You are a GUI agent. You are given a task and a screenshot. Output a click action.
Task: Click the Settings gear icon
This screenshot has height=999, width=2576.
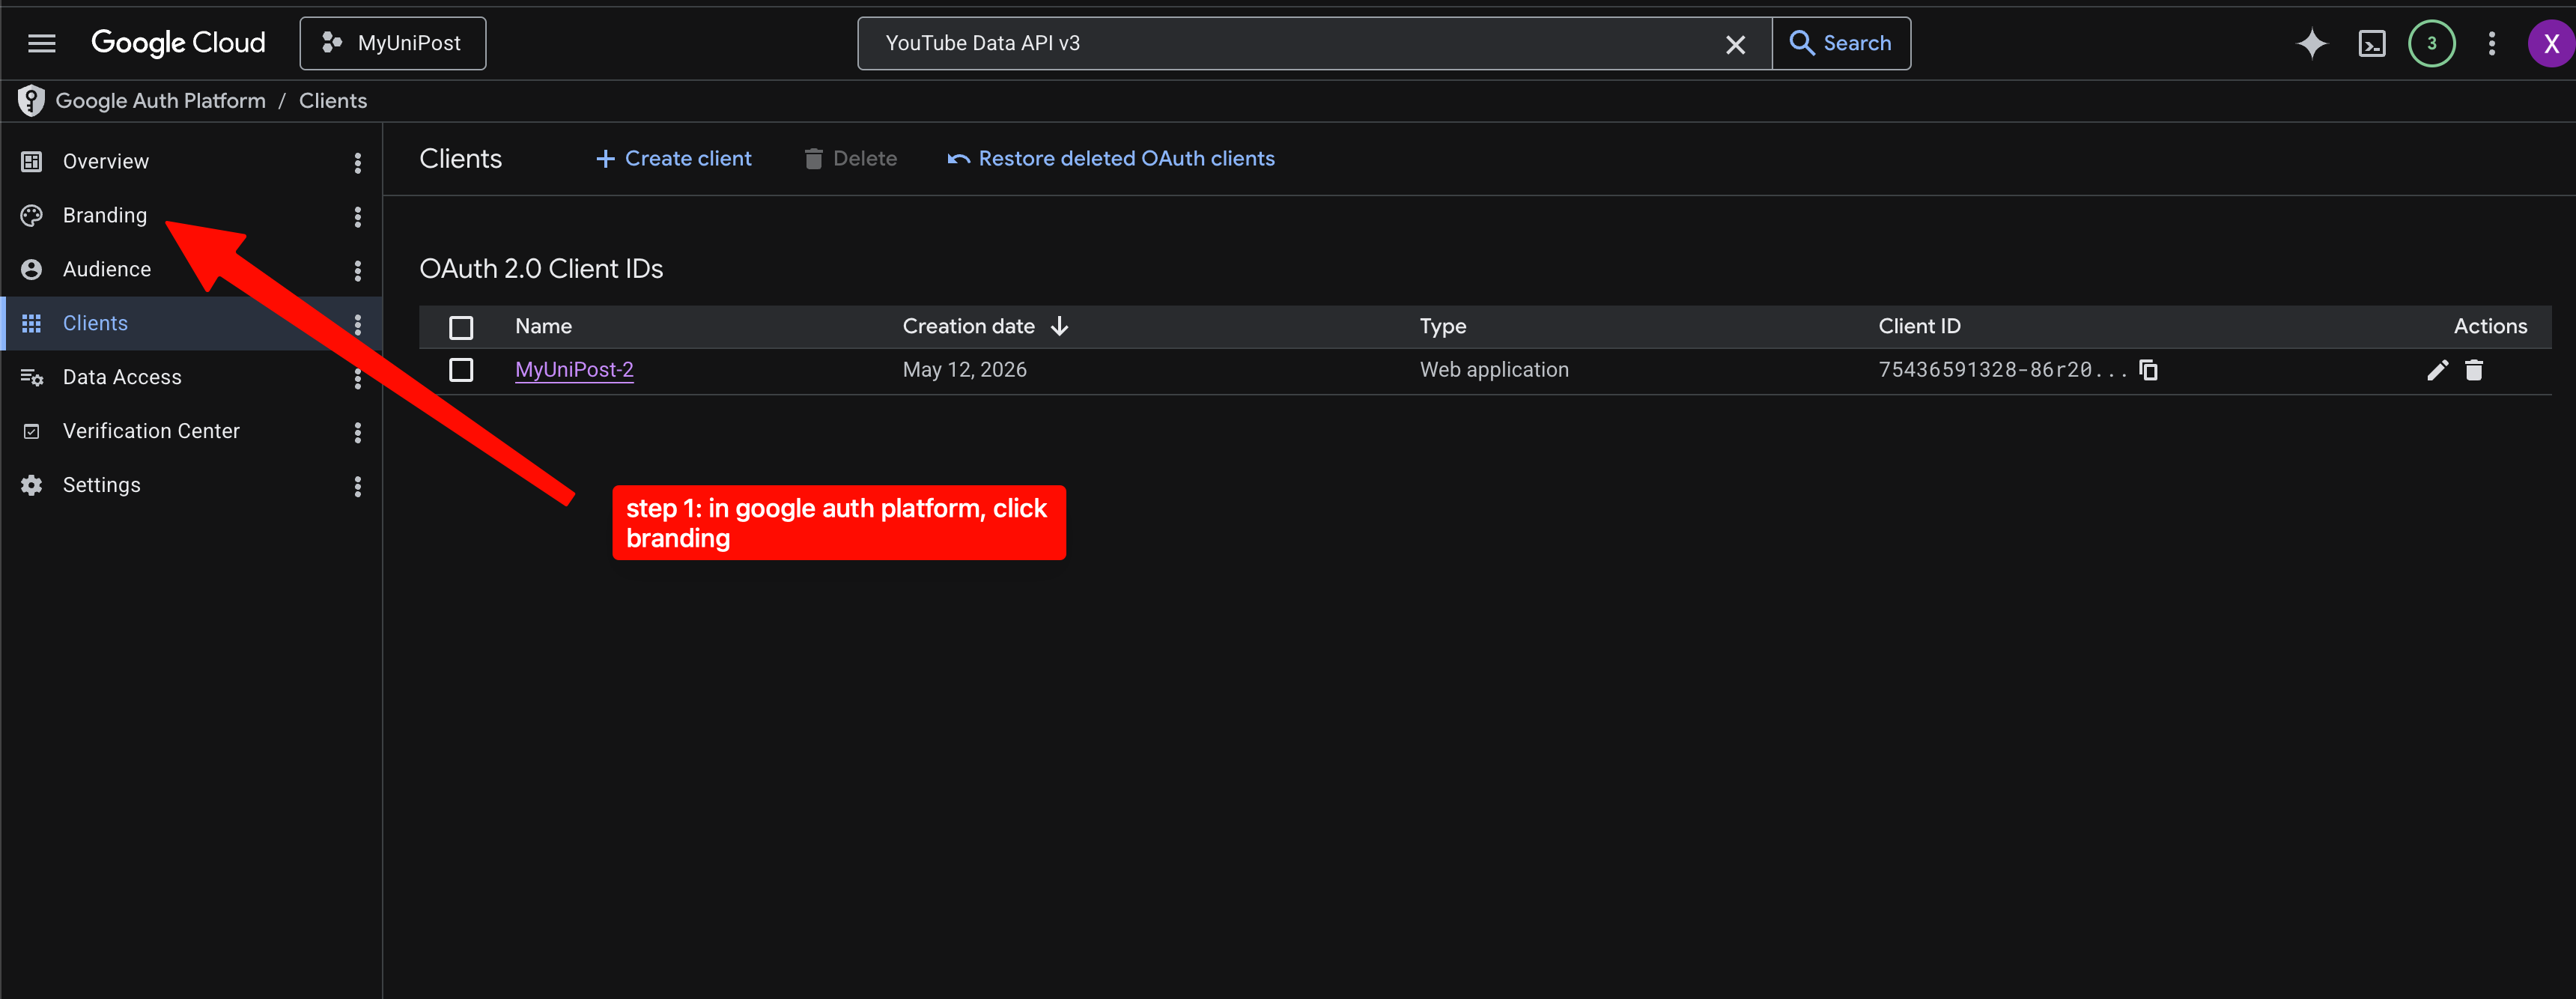31,485
